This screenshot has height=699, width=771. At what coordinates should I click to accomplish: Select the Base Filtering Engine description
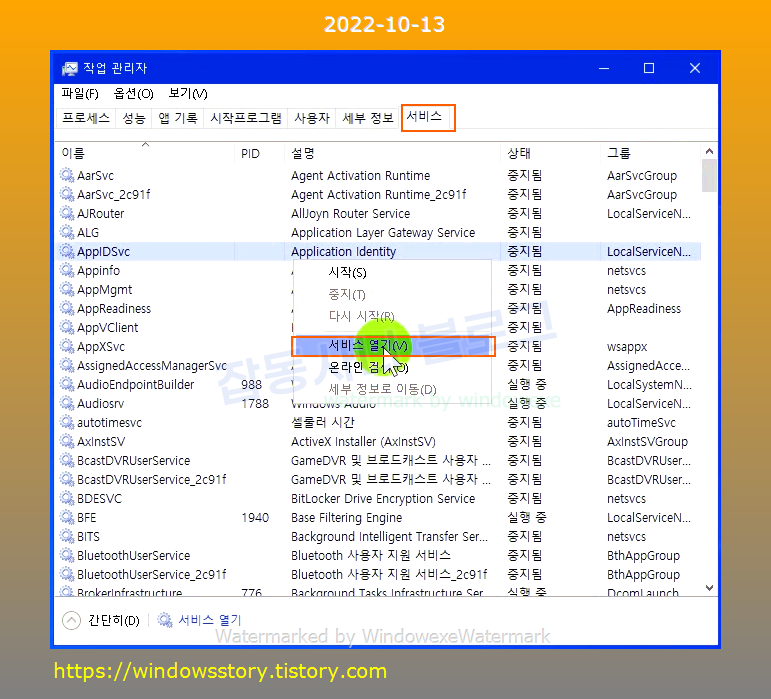pyautogui.click(x=347, y=518)
